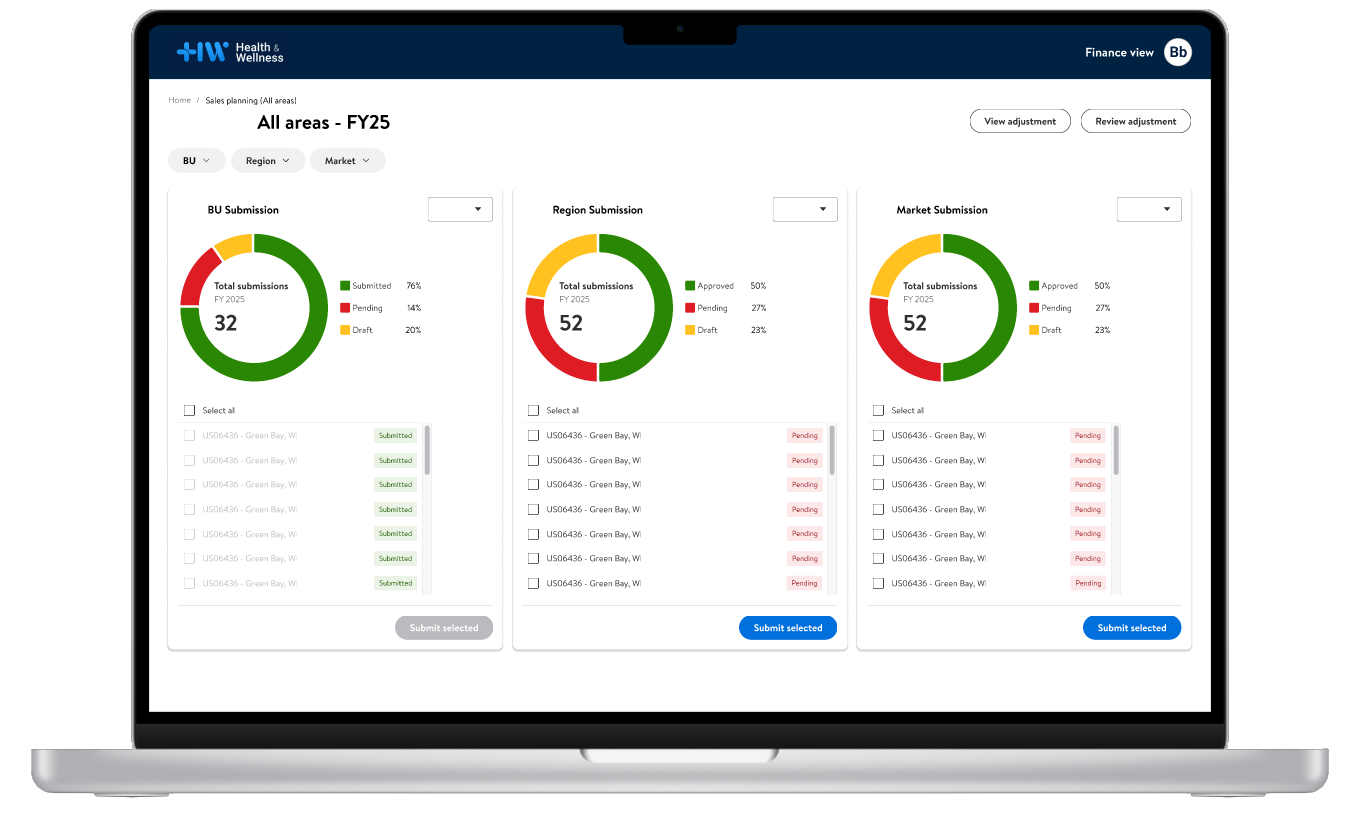Open the Market filter dropdown
1360x818 pixels.
pyautogui.click(x=347, y=161)
